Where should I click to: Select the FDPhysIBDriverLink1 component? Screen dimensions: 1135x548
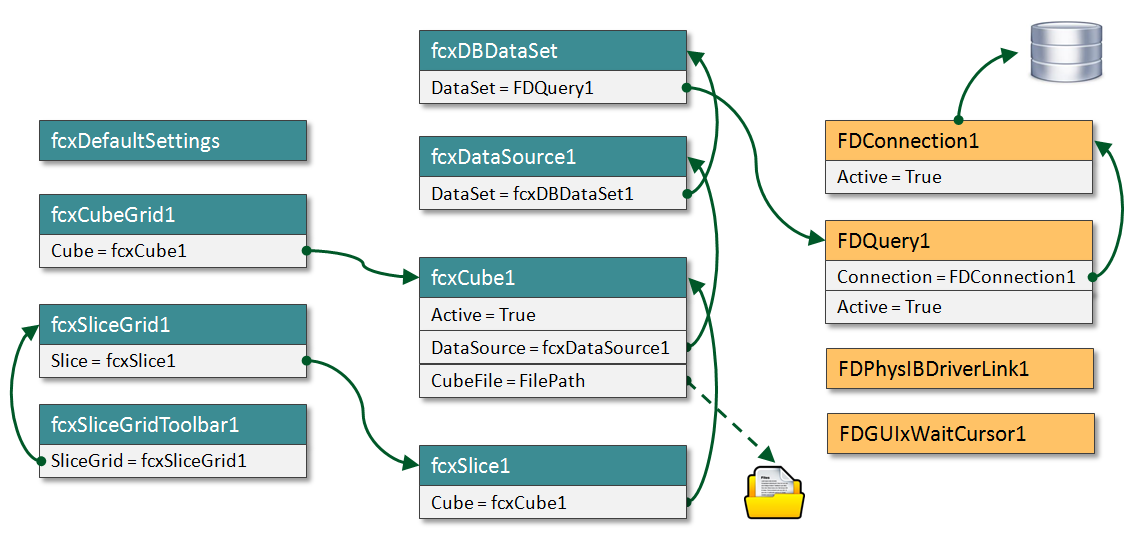click(960, 368)
